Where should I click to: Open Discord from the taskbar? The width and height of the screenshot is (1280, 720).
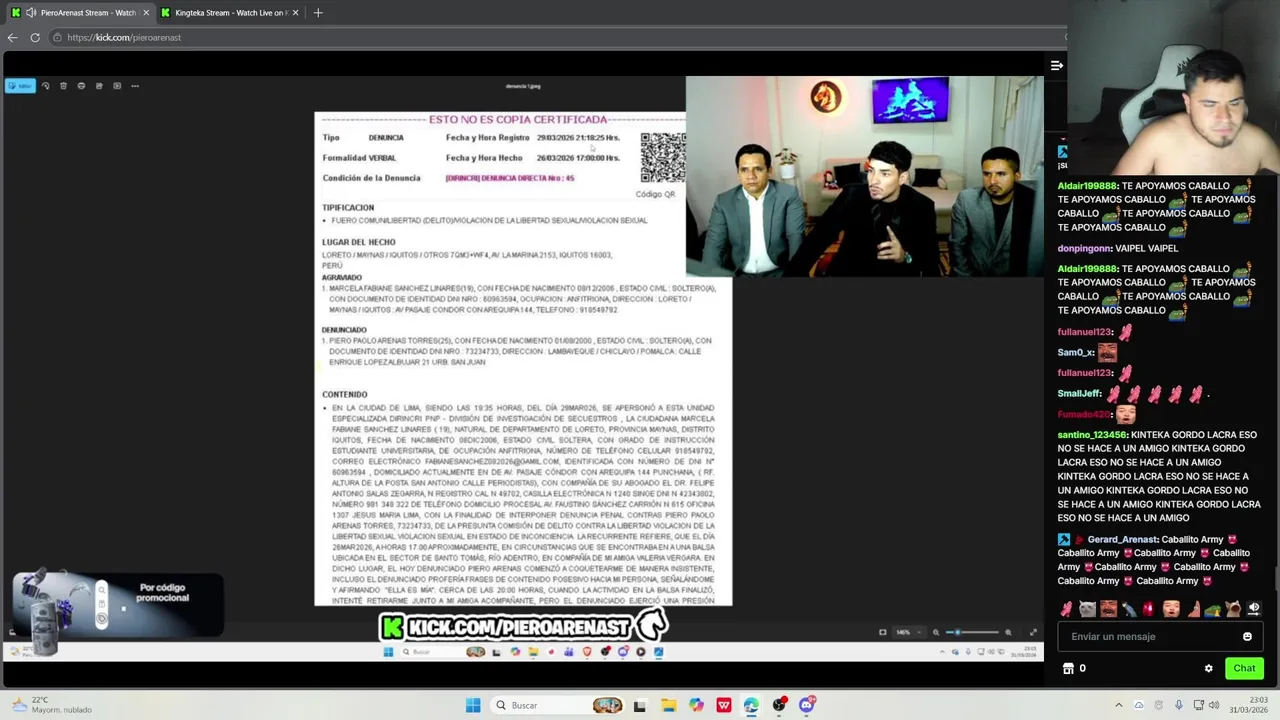click(x=807, y=705)
